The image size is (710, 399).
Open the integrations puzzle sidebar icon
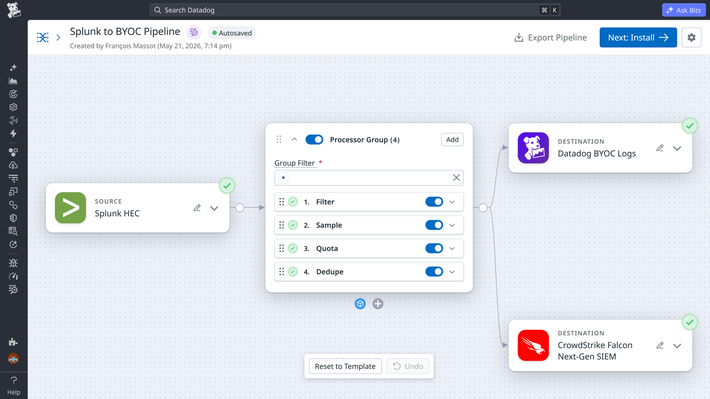point(13,342)
